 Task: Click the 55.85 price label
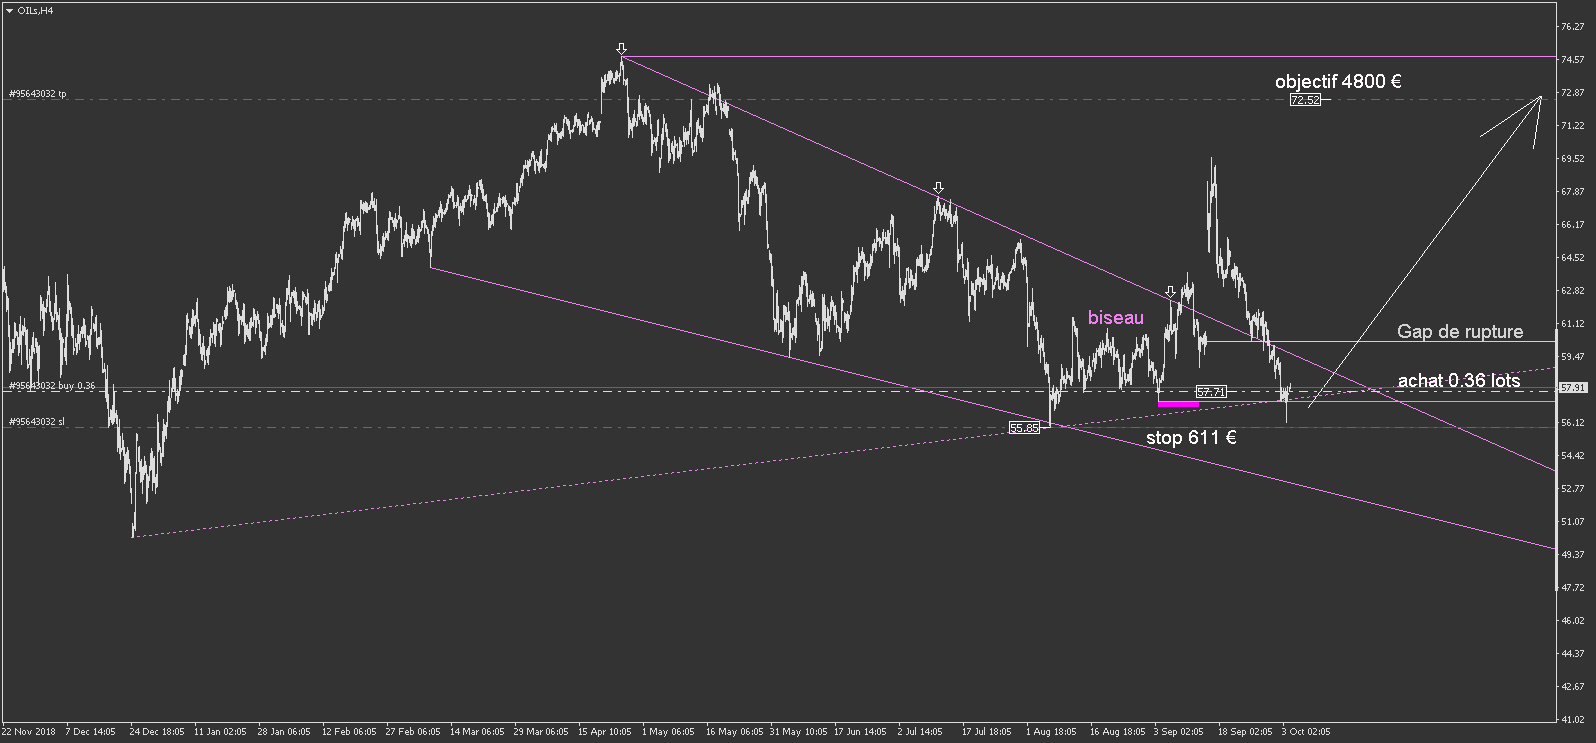[1025, 427]
